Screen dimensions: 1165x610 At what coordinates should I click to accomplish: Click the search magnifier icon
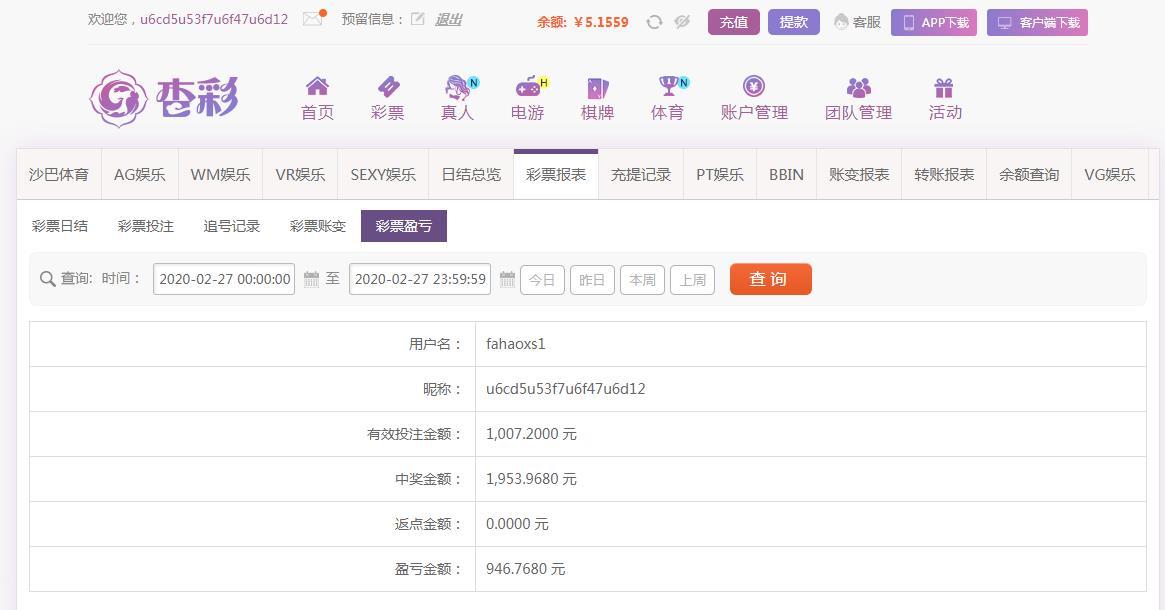tap(48, 279)
